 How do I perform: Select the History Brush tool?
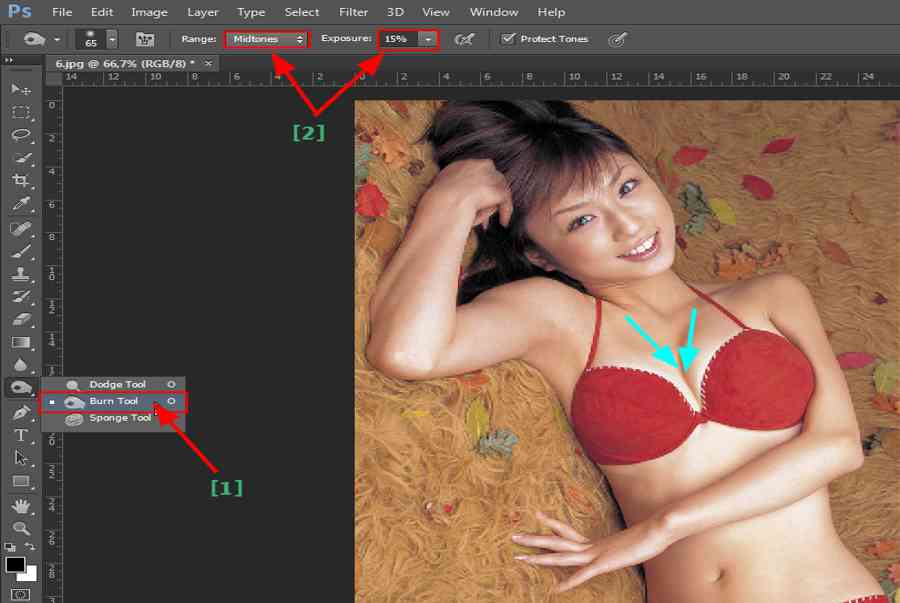tap(21, 297)
